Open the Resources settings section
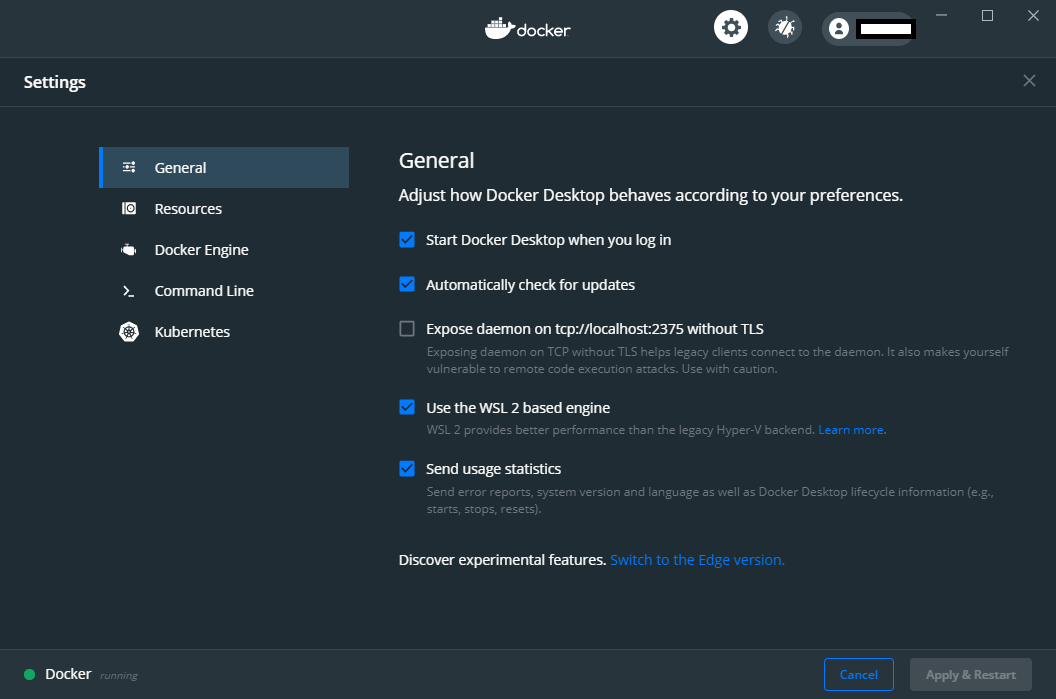Viewport: 1056px width, 699px height. [224, 209]
